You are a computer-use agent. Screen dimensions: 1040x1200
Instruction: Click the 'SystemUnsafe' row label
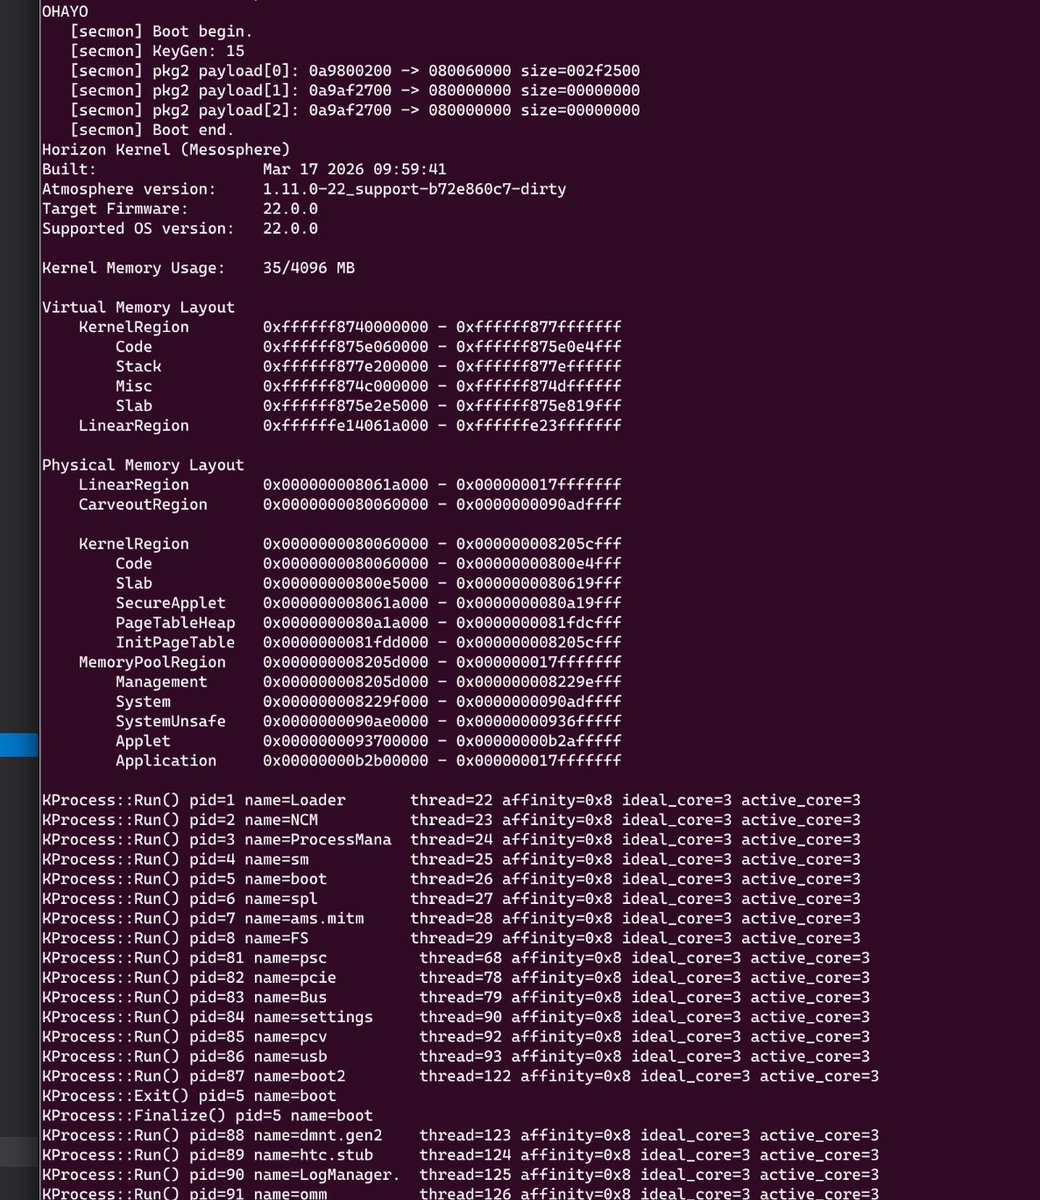171,721
